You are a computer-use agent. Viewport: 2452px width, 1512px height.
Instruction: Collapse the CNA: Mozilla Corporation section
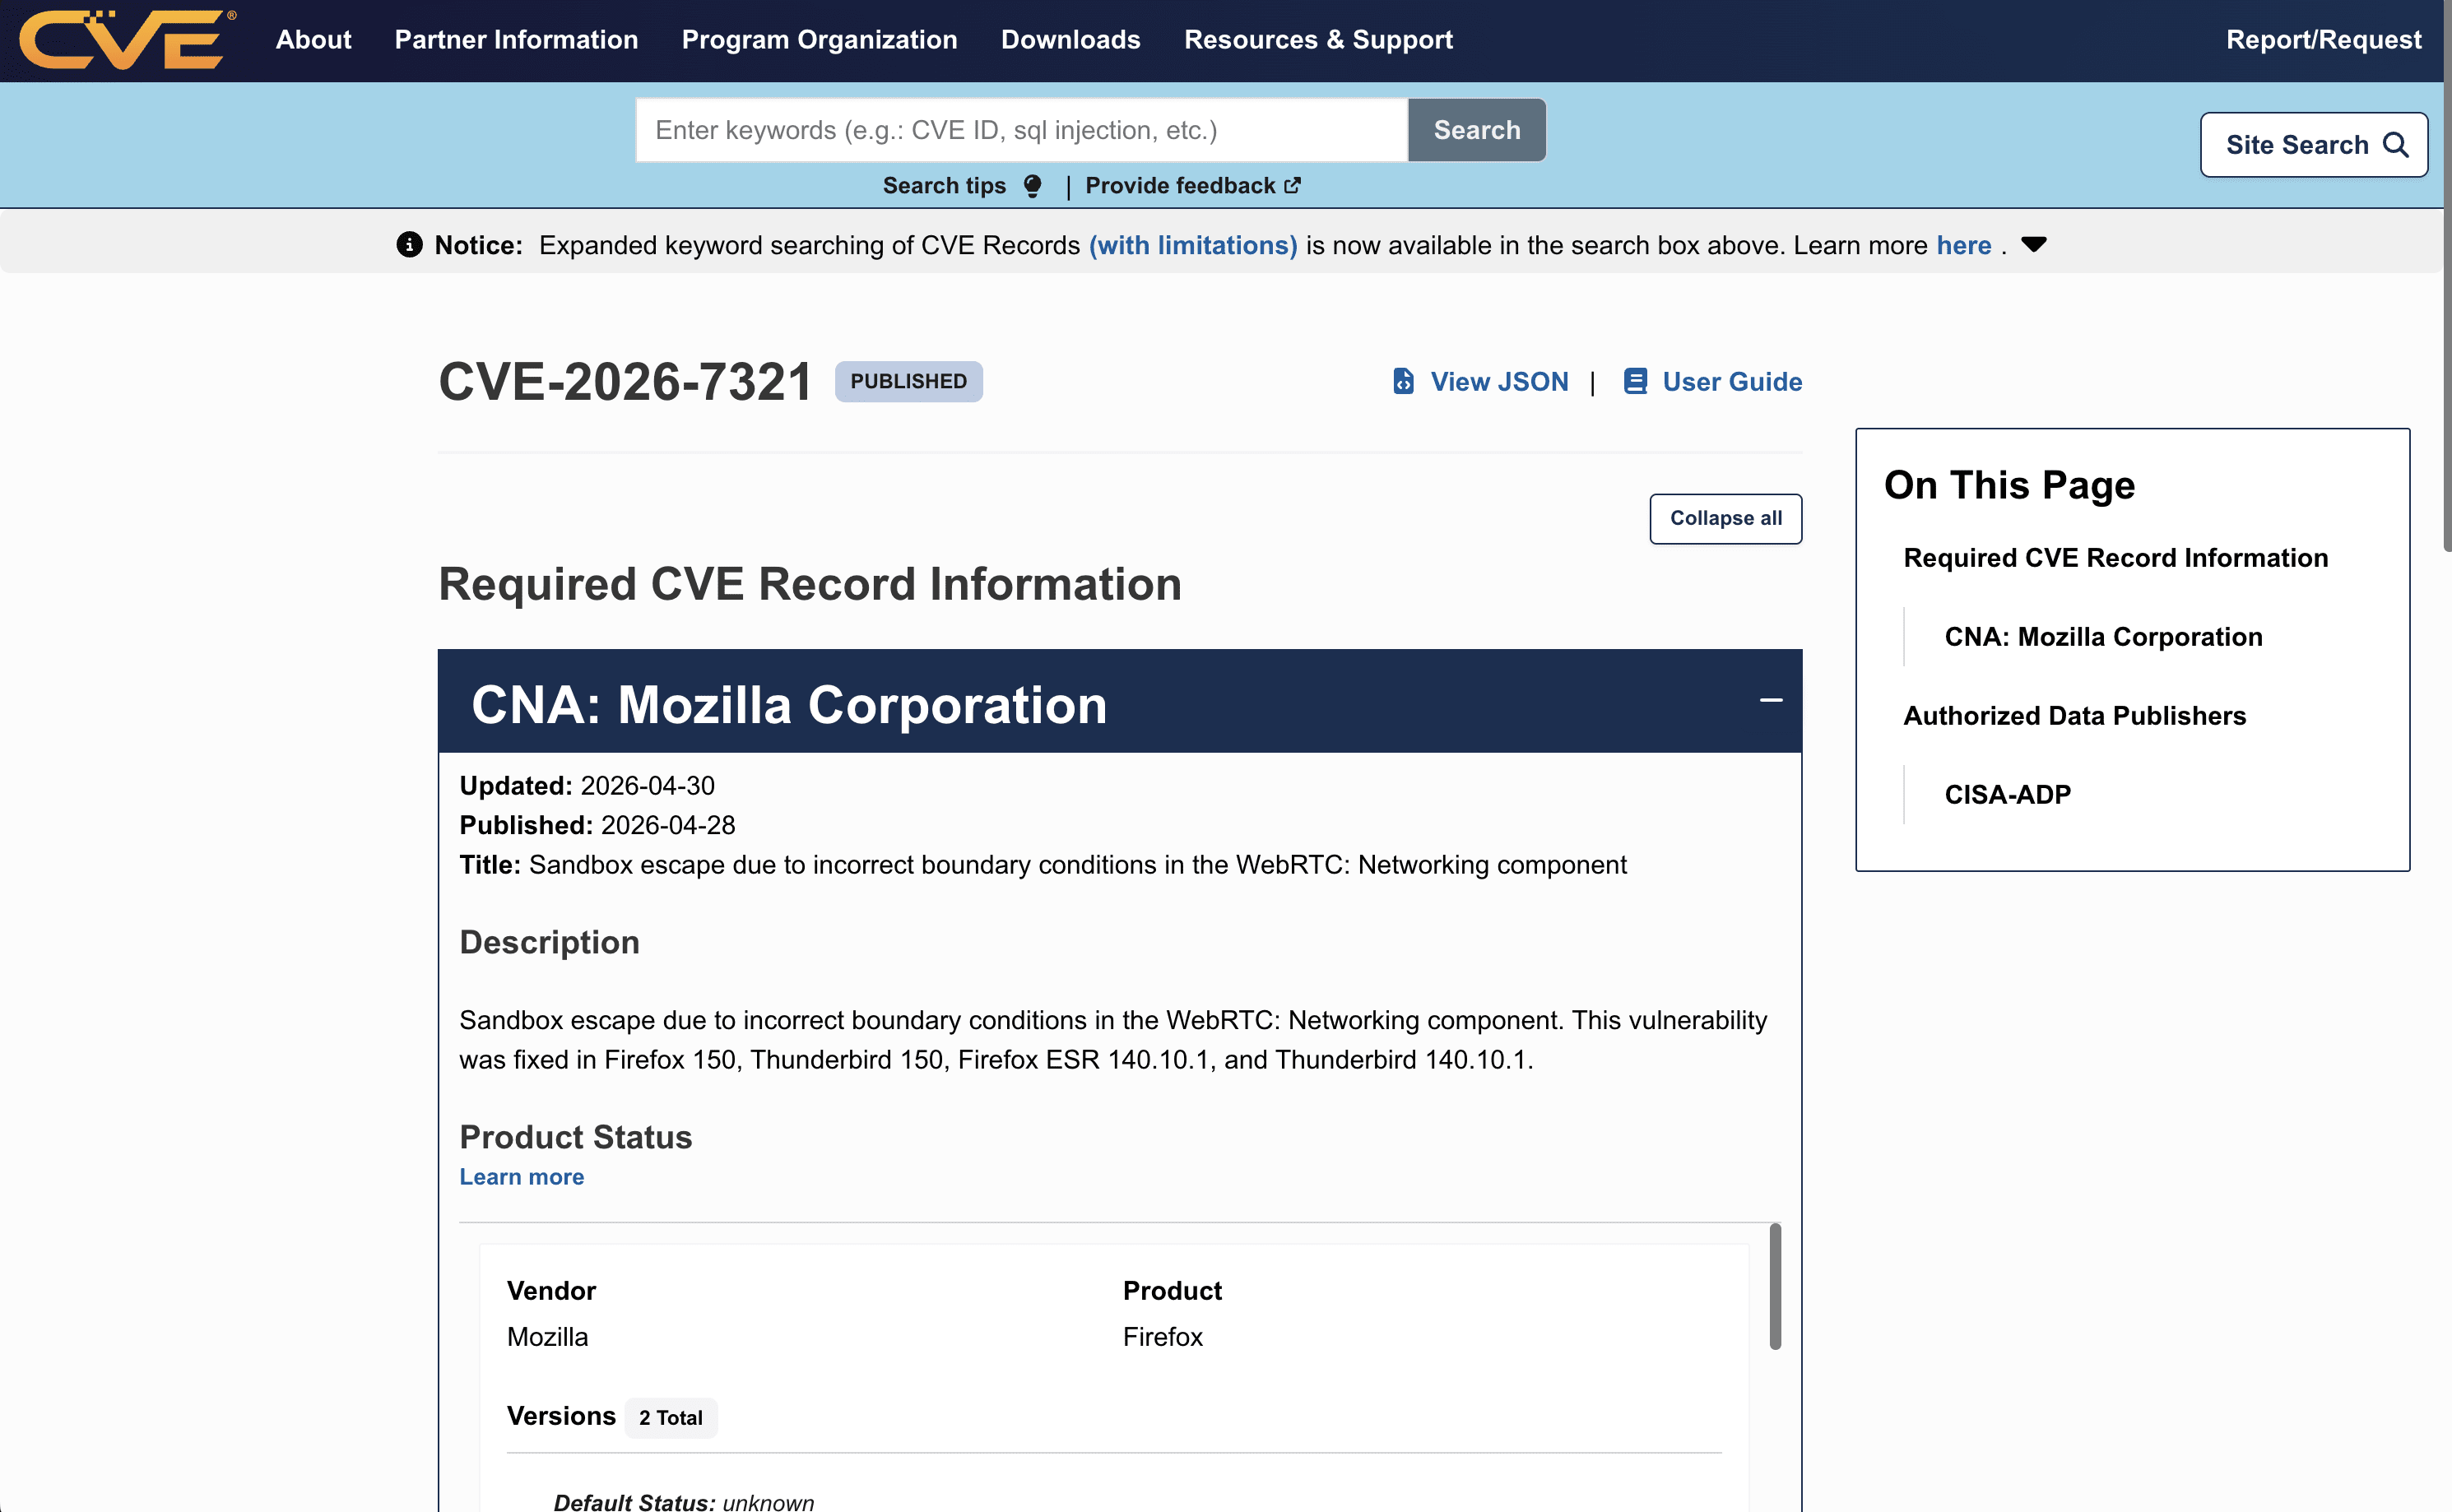pyautogui.click(x=1771, y=700)
